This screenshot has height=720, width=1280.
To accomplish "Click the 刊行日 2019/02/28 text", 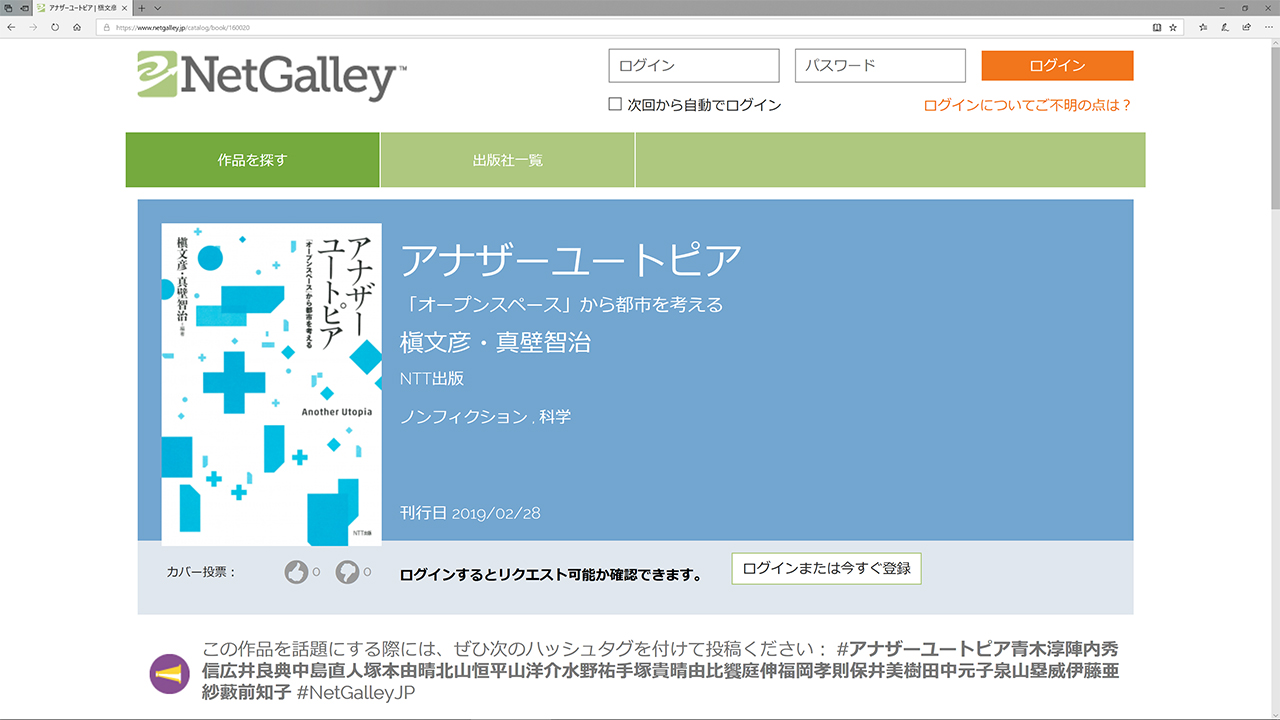I will click(x=470, y=513).
